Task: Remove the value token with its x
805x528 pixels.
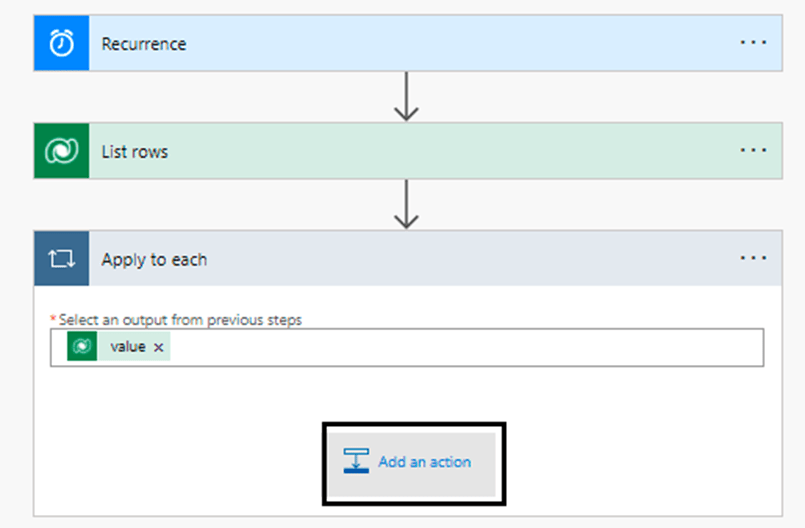Action: point(158,347)
